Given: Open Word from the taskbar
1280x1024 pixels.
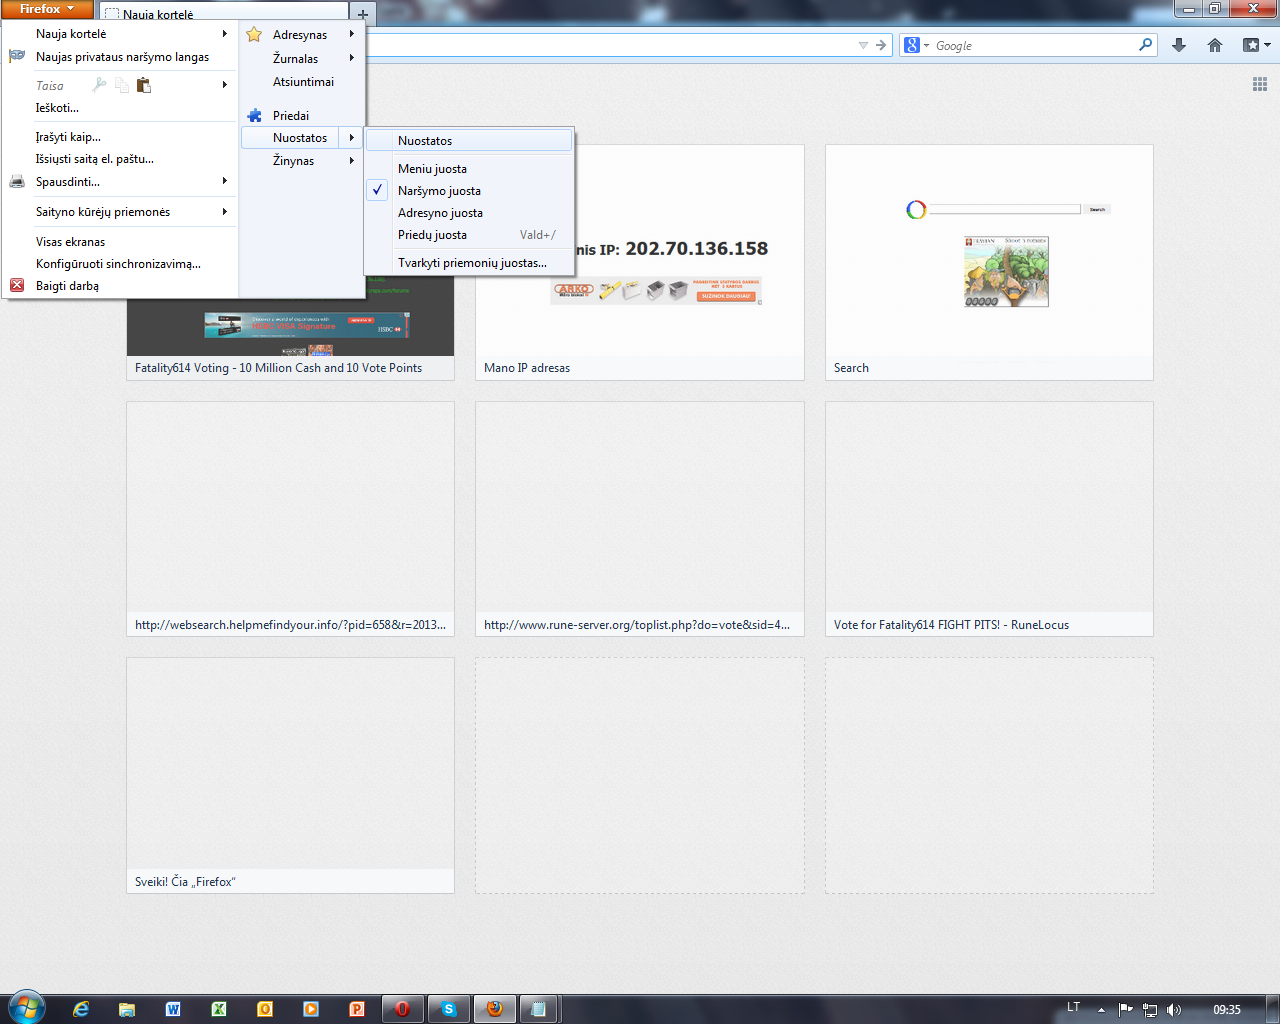Looking at the screenshot, I should coord(173,1009).
